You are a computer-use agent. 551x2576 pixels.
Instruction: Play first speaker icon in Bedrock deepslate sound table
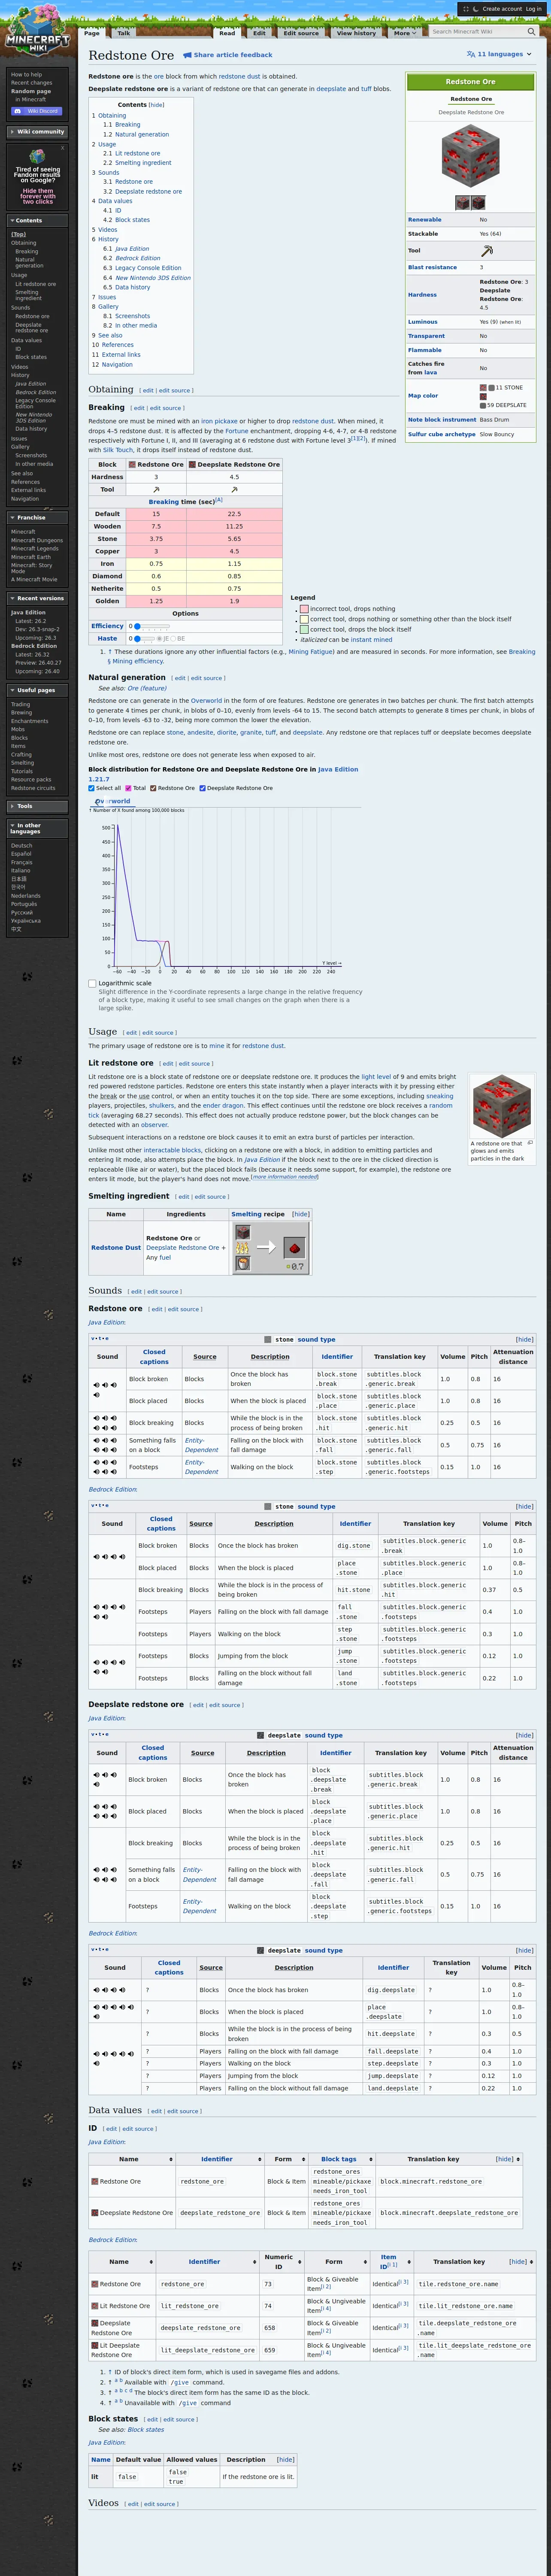pyautogui.click(x=97, y=1990)
